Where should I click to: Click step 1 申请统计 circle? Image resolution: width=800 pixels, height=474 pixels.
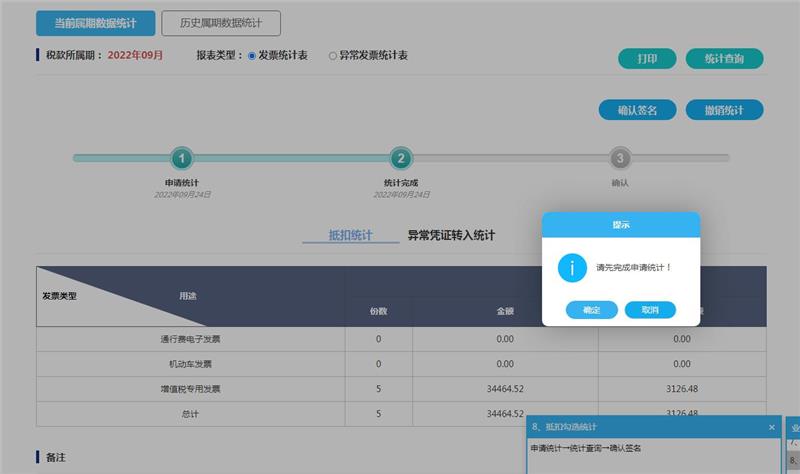pos(181,158)
